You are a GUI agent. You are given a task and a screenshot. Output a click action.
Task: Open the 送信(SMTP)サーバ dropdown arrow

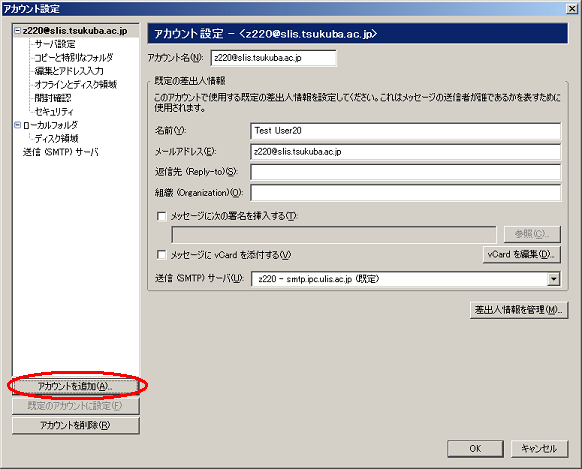click(553, 279)
